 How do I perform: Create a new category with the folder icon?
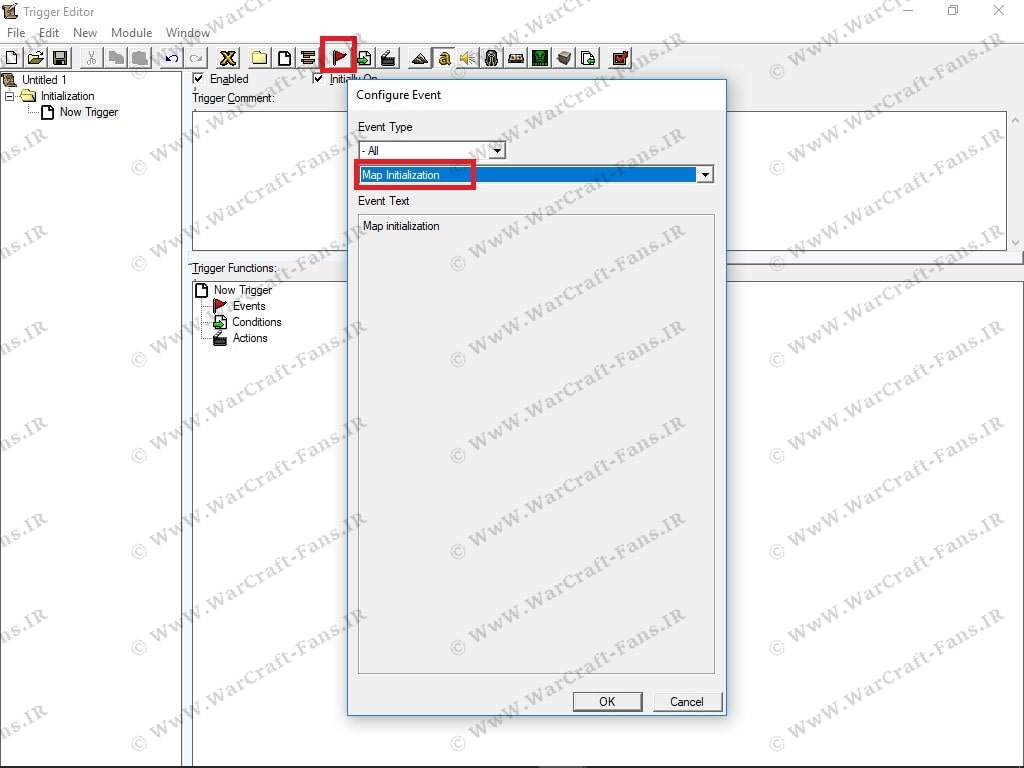(x=259, y=58)
